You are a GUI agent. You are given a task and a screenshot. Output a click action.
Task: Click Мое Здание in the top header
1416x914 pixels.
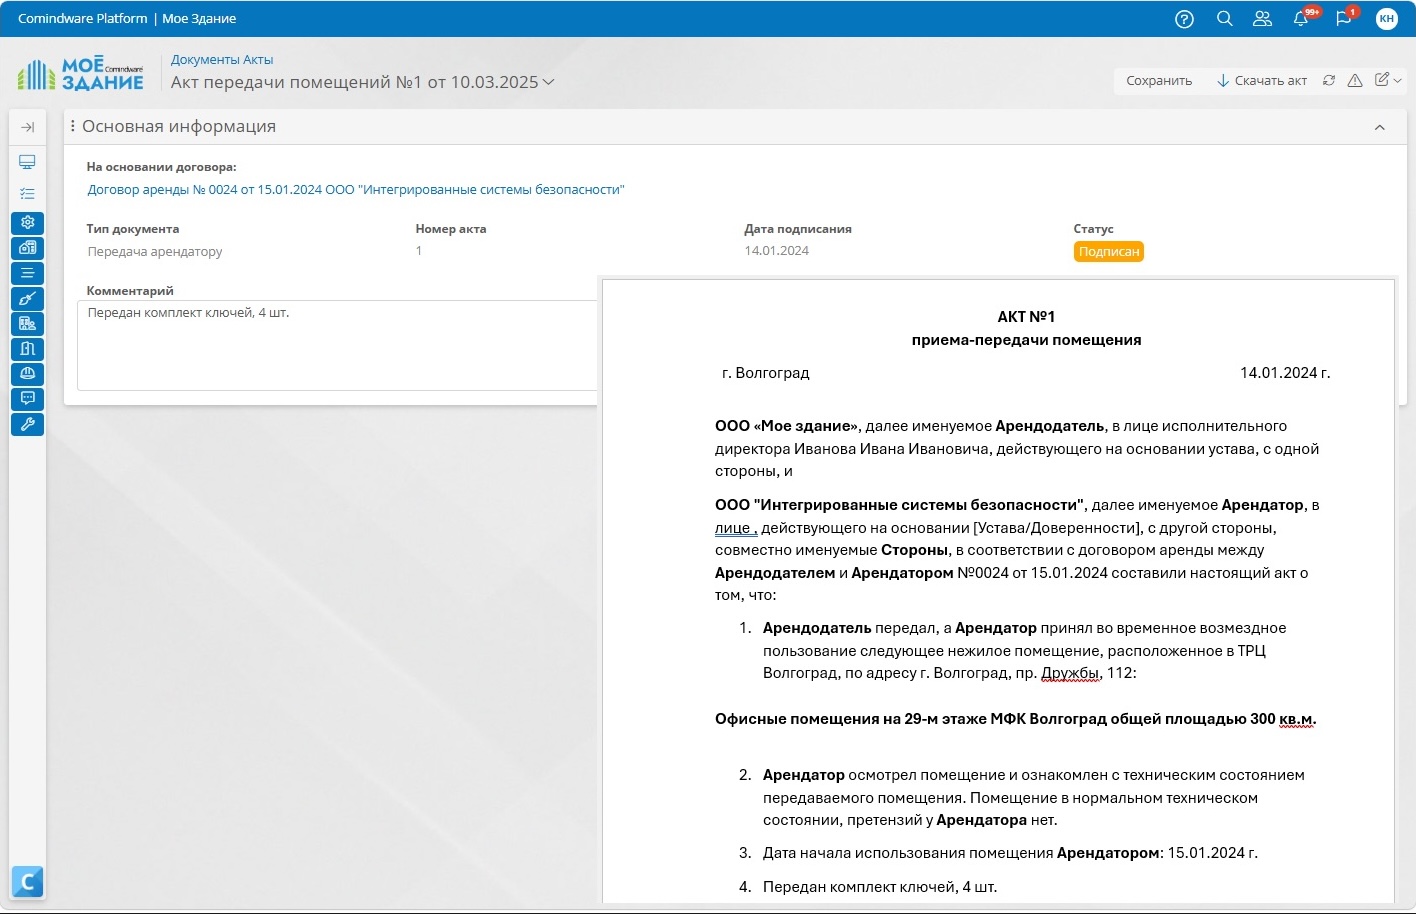199,19
